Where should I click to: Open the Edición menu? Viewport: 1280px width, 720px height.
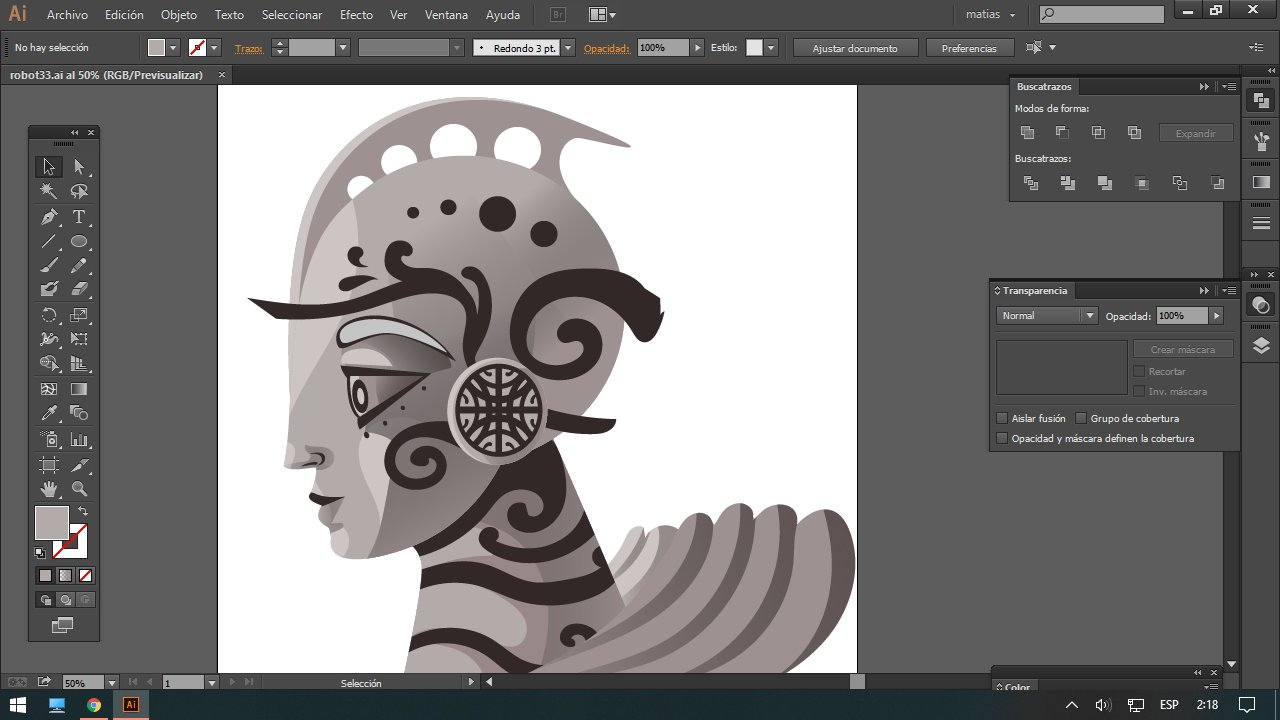coord(124,15)
